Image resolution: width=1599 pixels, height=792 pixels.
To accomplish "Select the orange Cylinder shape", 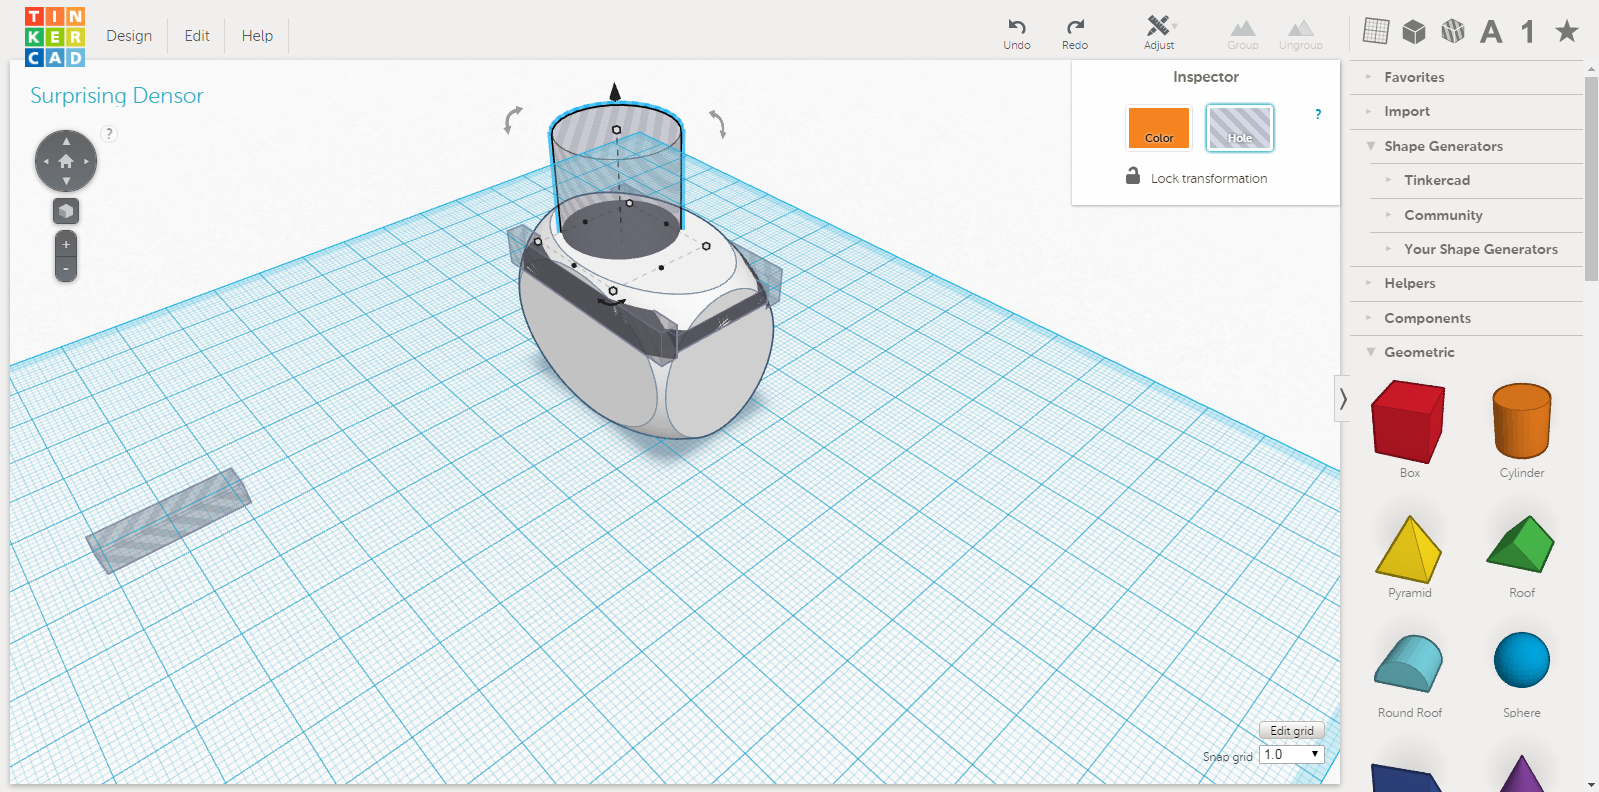I will coord(1522,421).
